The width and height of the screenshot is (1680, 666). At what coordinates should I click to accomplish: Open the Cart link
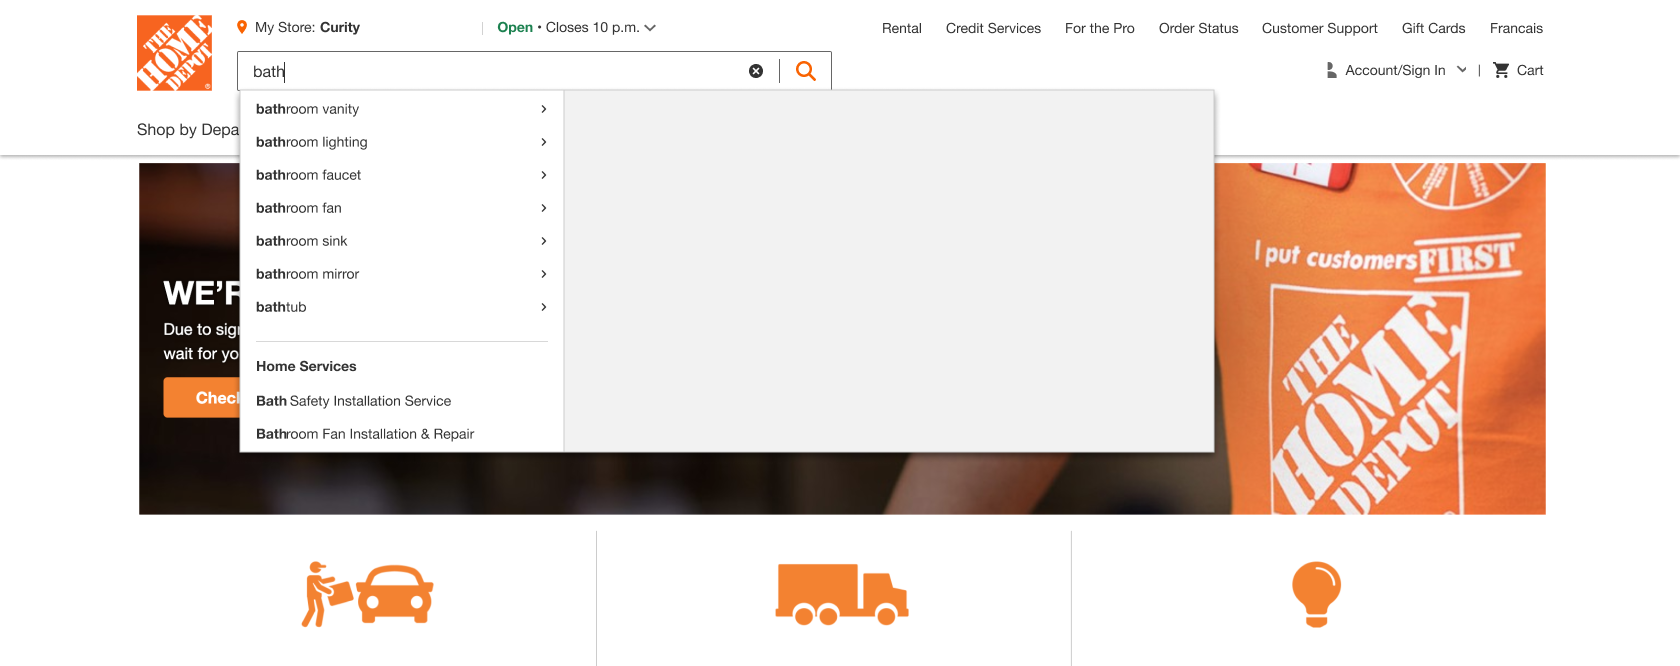1530,70
